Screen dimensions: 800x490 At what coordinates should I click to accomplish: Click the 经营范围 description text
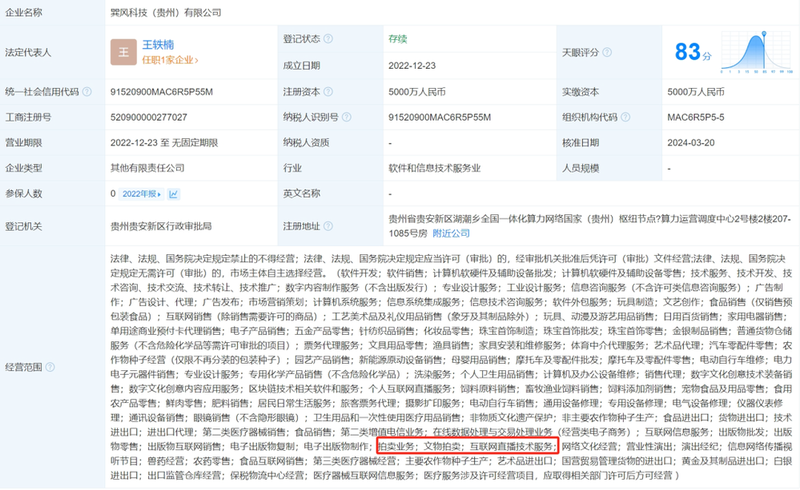click(x=452, y=367)
